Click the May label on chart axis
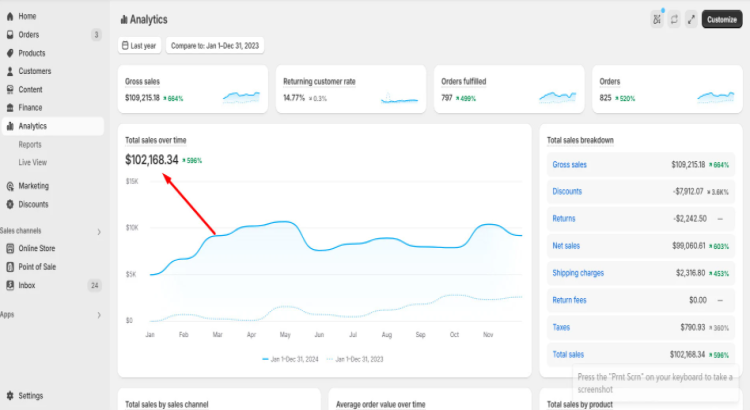 pos(285,335)
